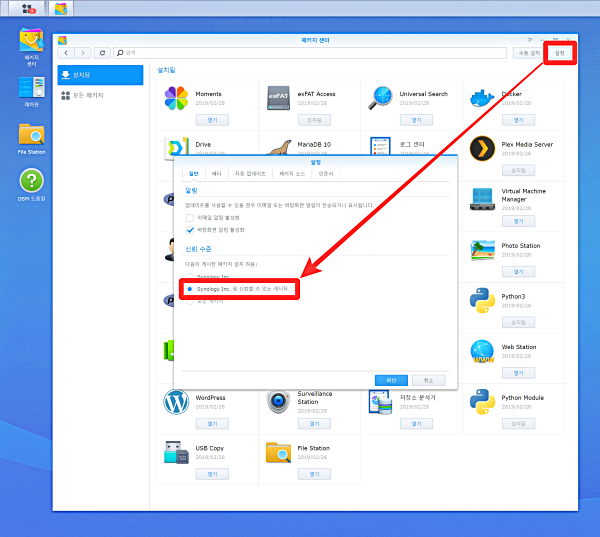This screenshot has width=600, height=537.
Task: Switch to Beta (베타) settings tab
Action: tap(217, 174)
